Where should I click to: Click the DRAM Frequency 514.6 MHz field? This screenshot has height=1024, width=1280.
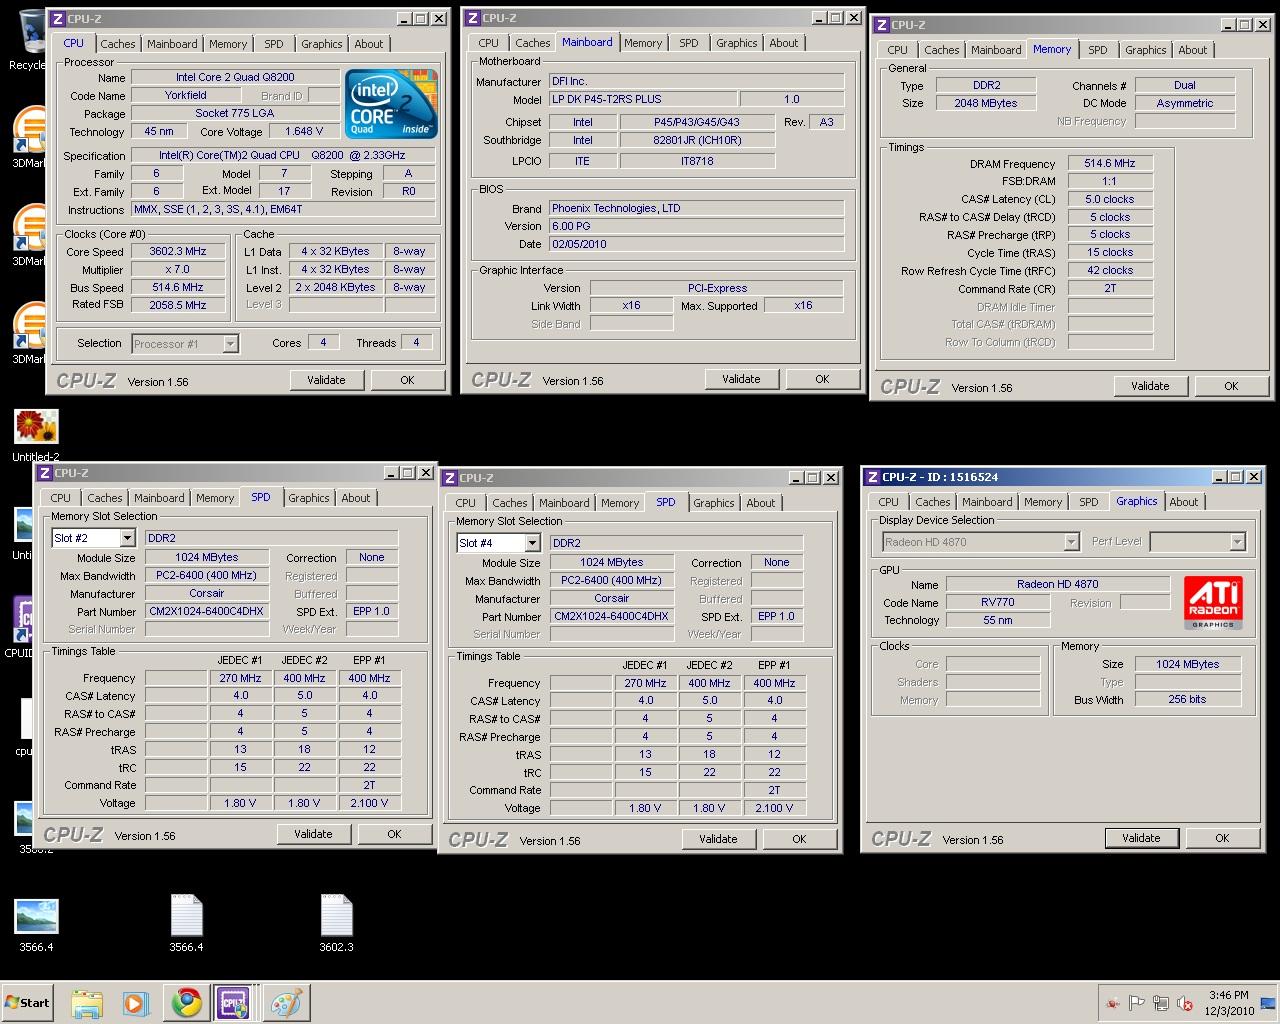1110,163
